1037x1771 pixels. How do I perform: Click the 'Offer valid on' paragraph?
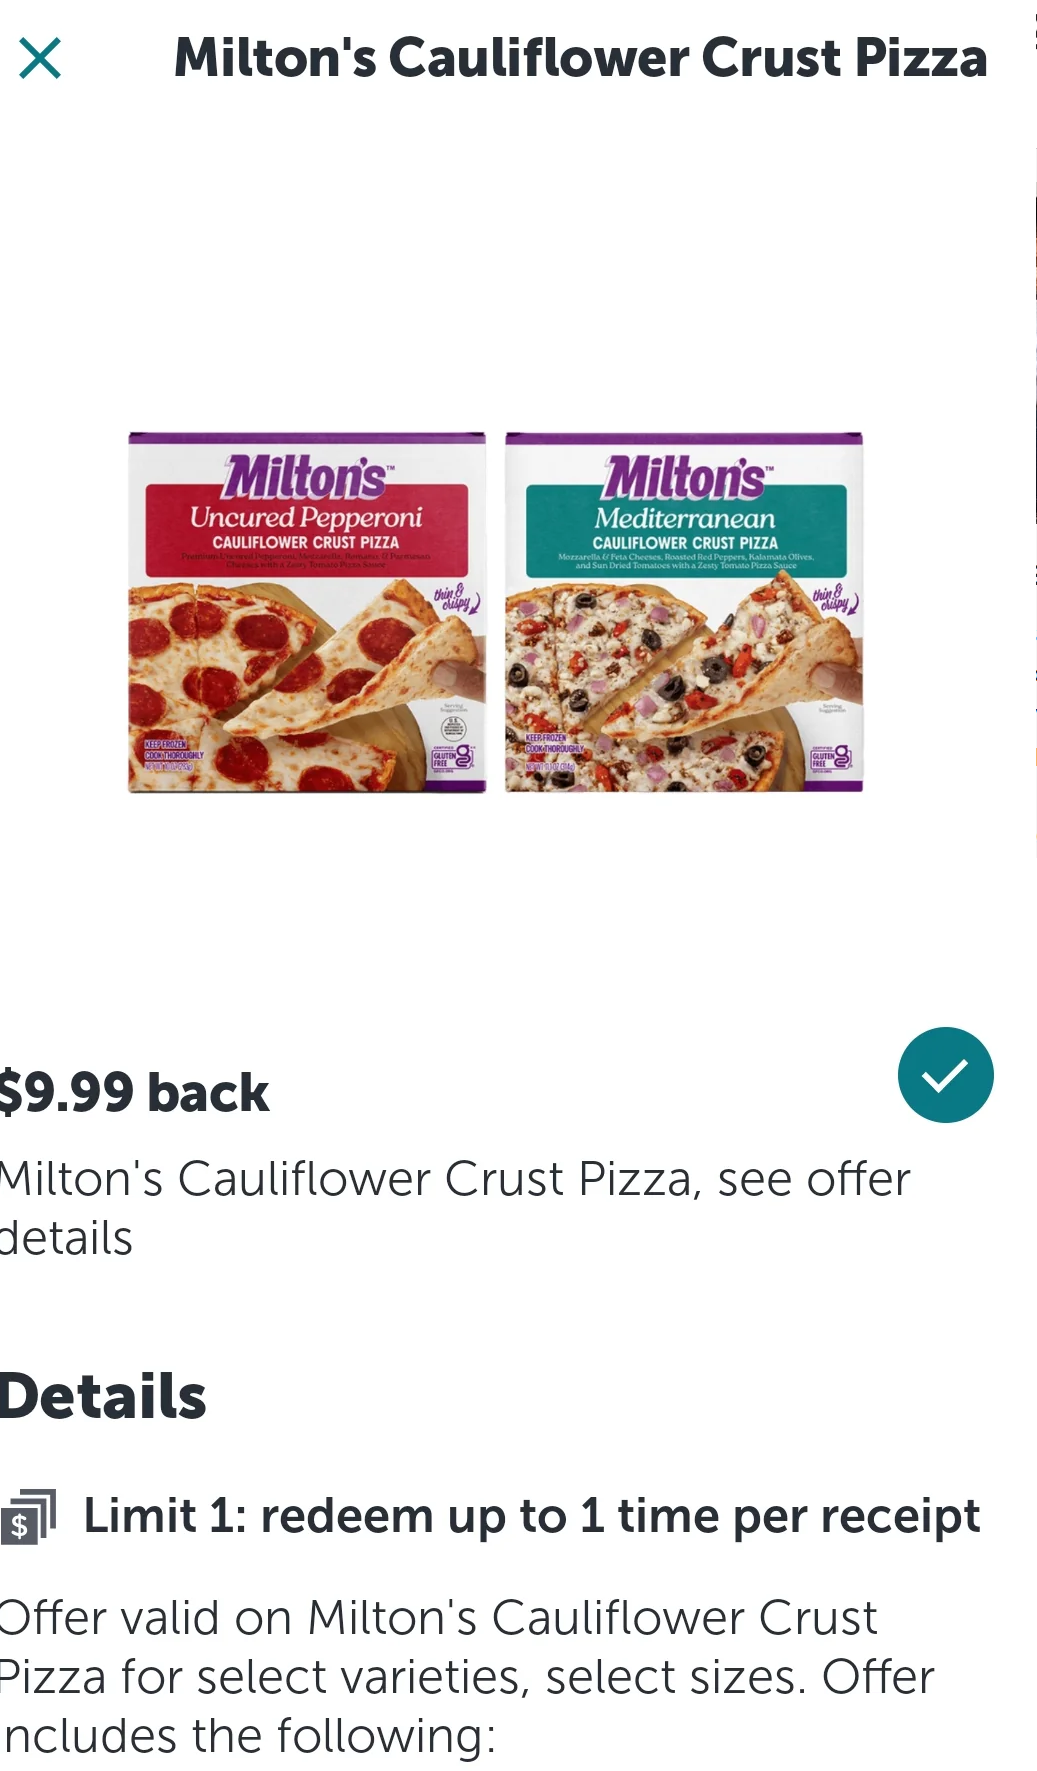465,1676
